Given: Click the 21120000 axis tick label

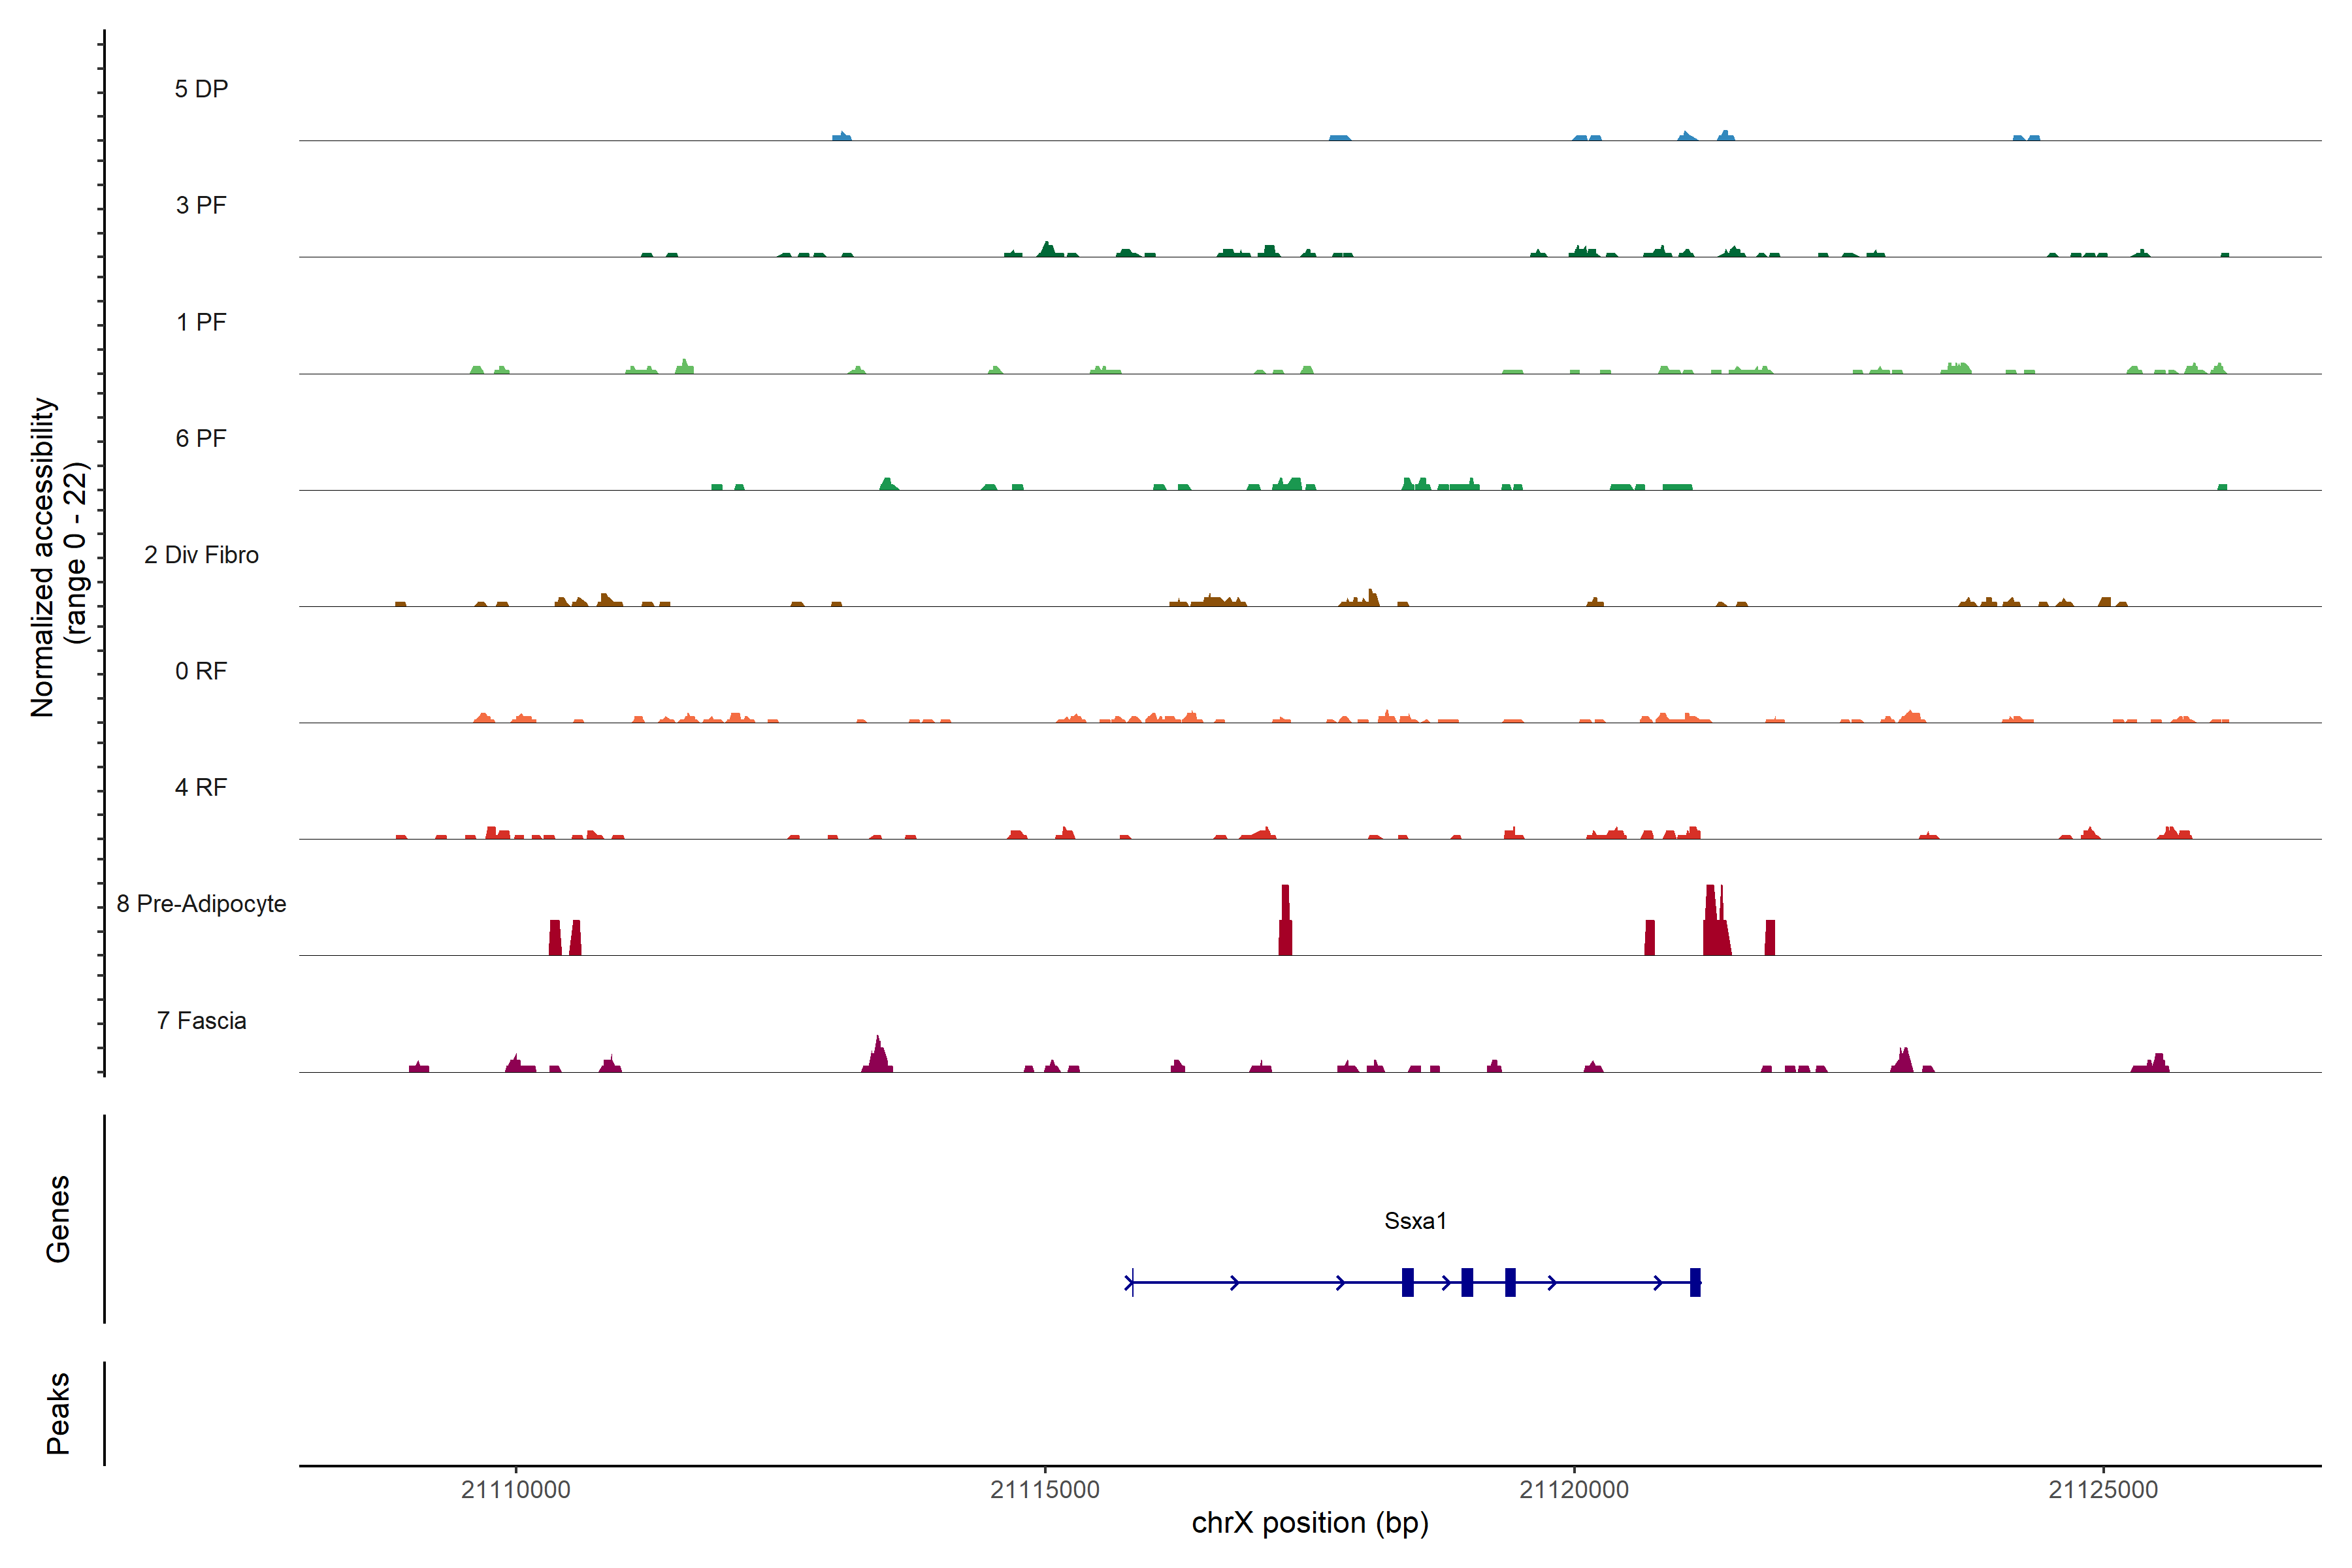Looking at the screenshot, I should 1574,1489.
